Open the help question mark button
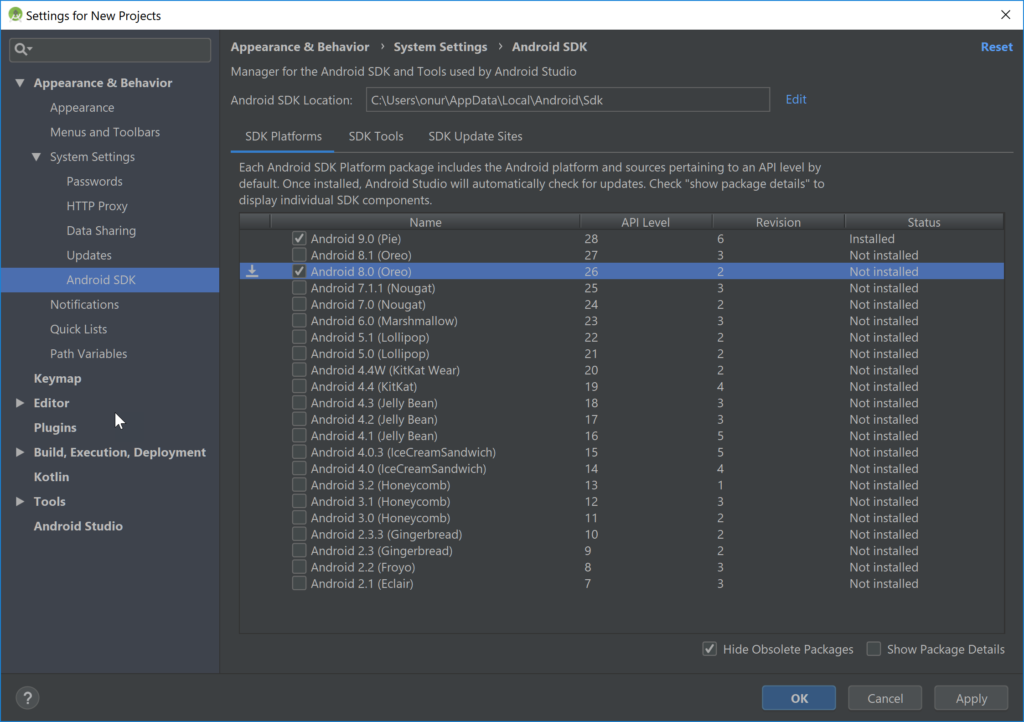This screenshot has height=722, width=1024. pyautogui.click(x=27, y=698)
